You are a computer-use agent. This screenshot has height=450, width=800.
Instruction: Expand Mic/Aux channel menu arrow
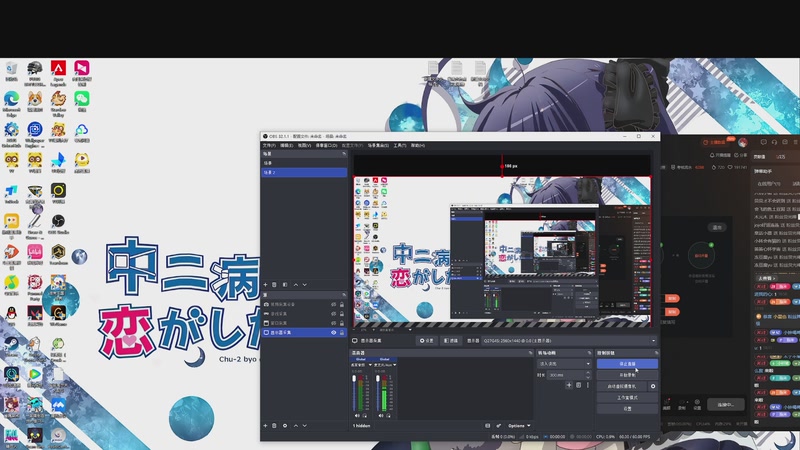pos(394,365)
